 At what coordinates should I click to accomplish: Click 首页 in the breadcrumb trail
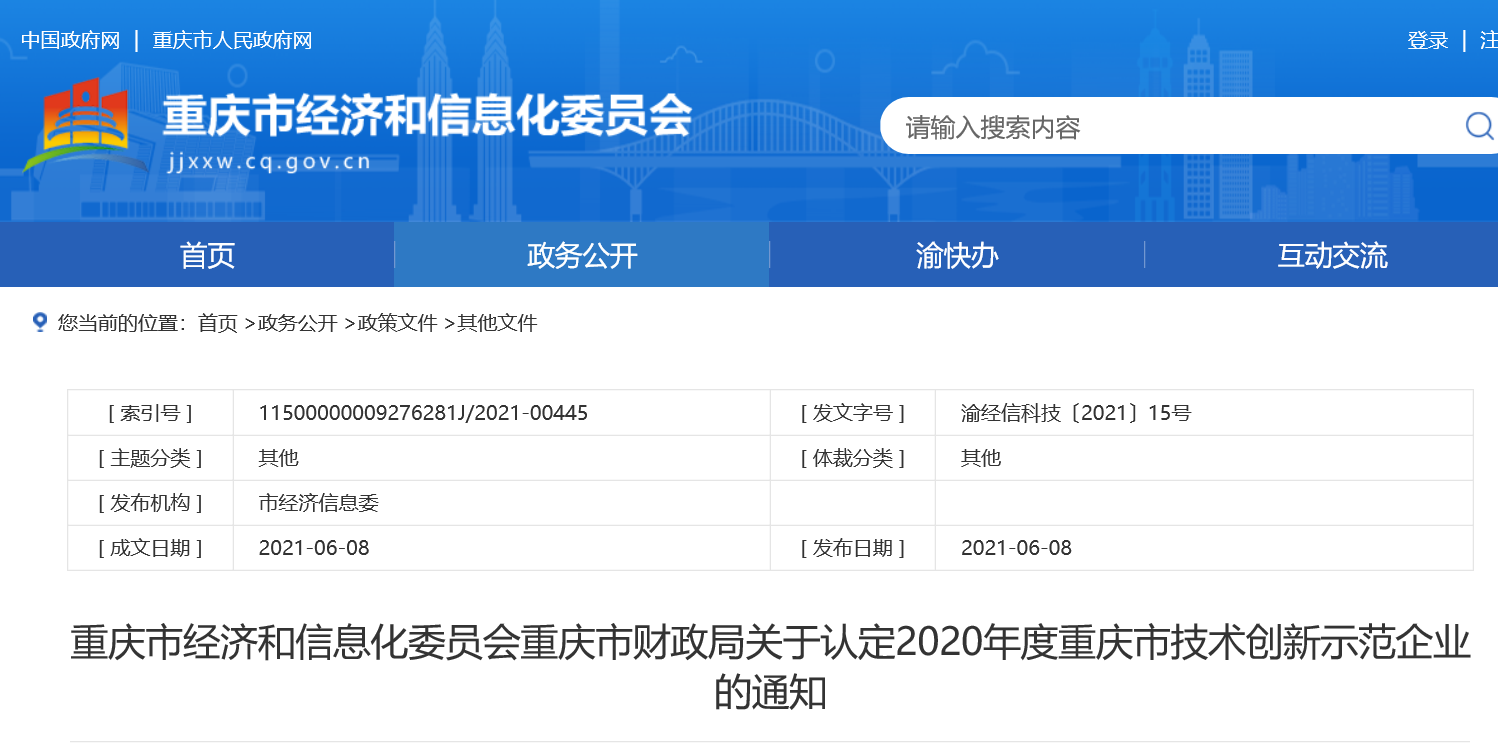tap(218, 323)
